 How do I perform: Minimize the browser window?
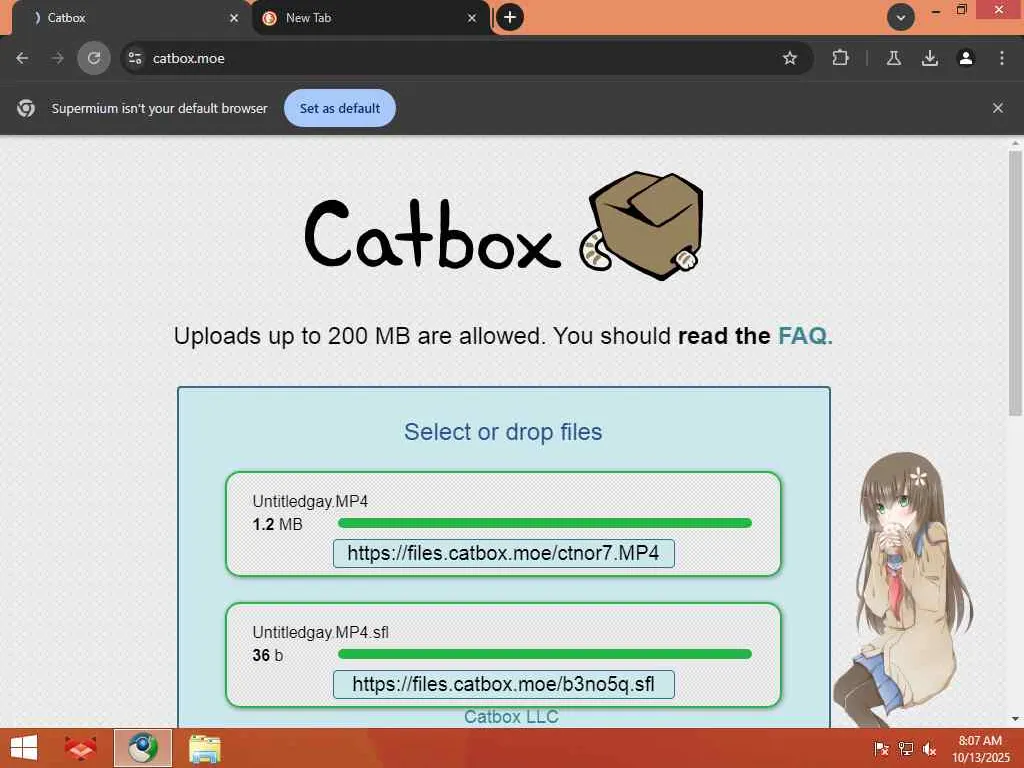(x=935, y=11)
